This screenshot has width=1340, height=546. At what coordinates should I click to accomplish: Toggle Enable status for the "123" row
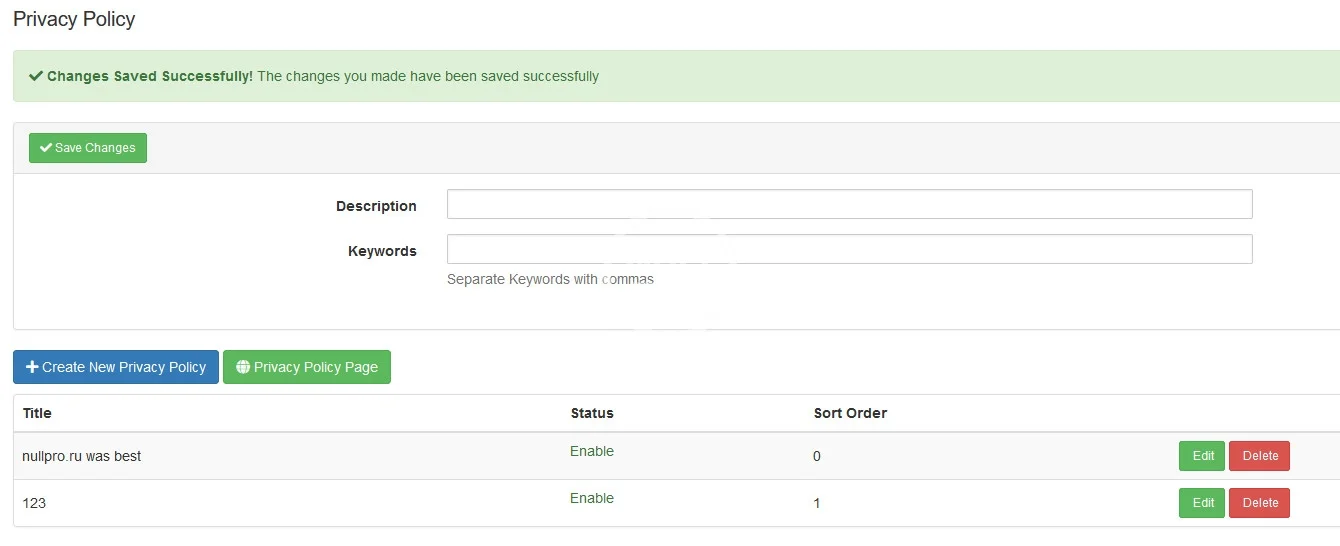click(592, 498)
